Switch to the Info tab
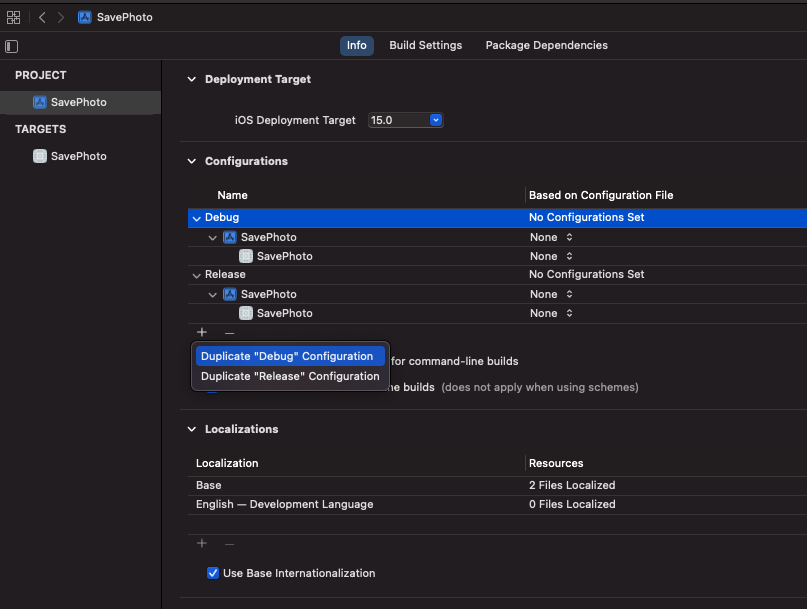The image size is (807, 609). [x=356, y=45]
